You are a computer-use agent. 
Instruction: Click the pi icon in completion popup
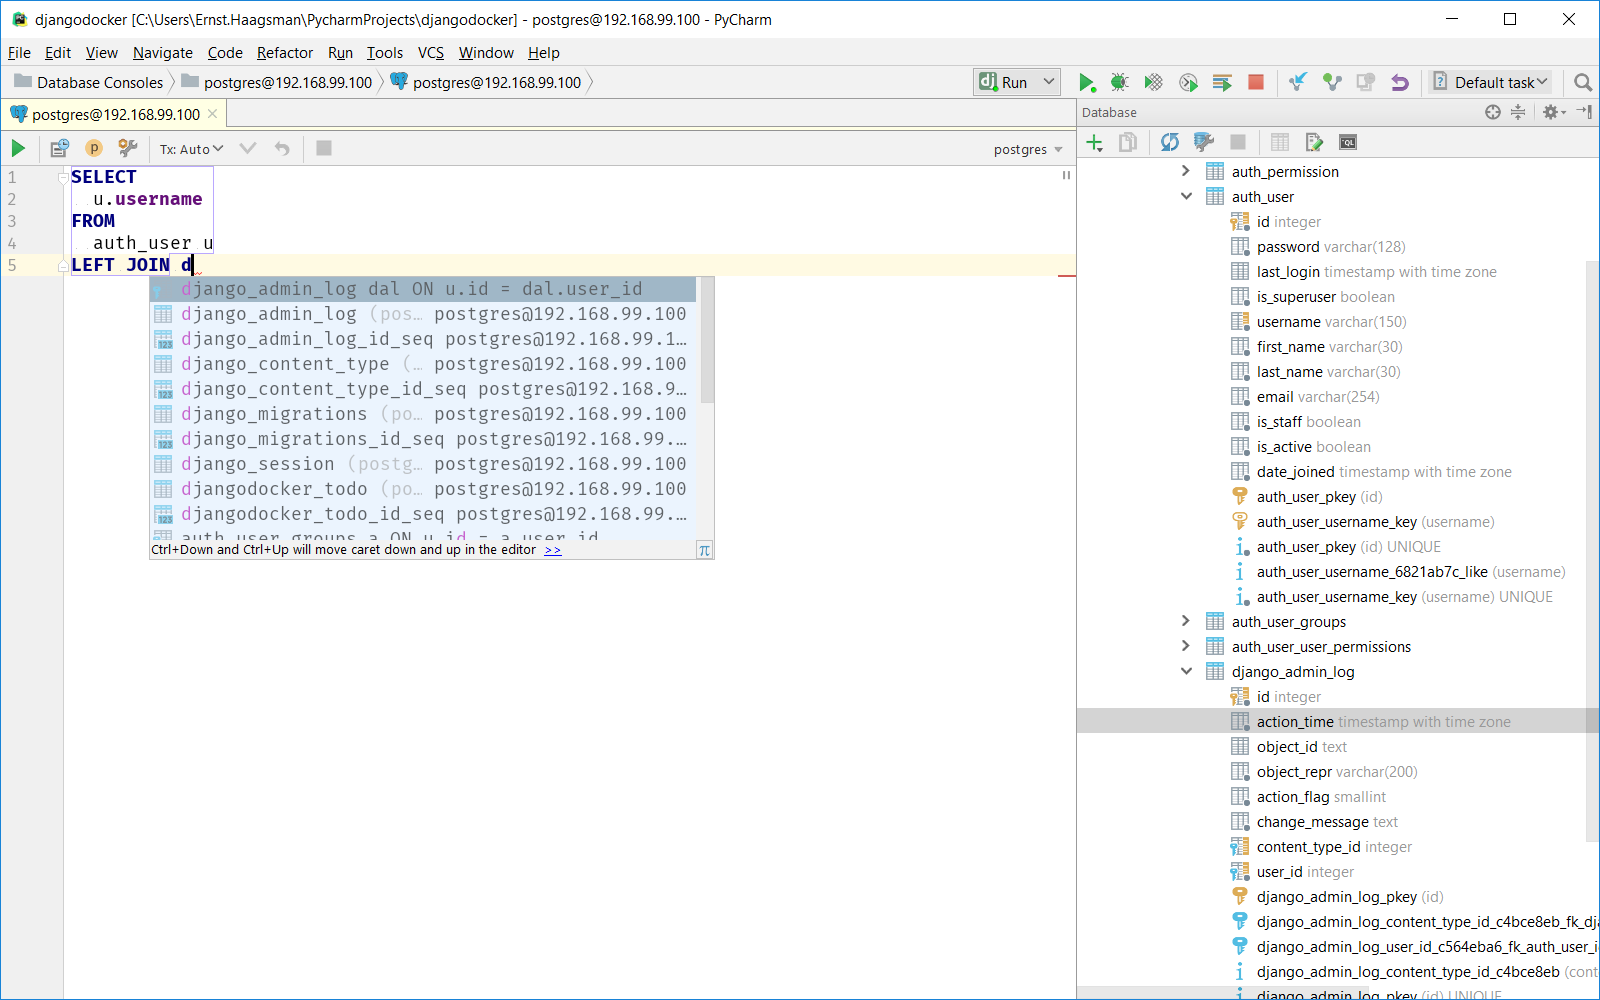tap(704, 550)
